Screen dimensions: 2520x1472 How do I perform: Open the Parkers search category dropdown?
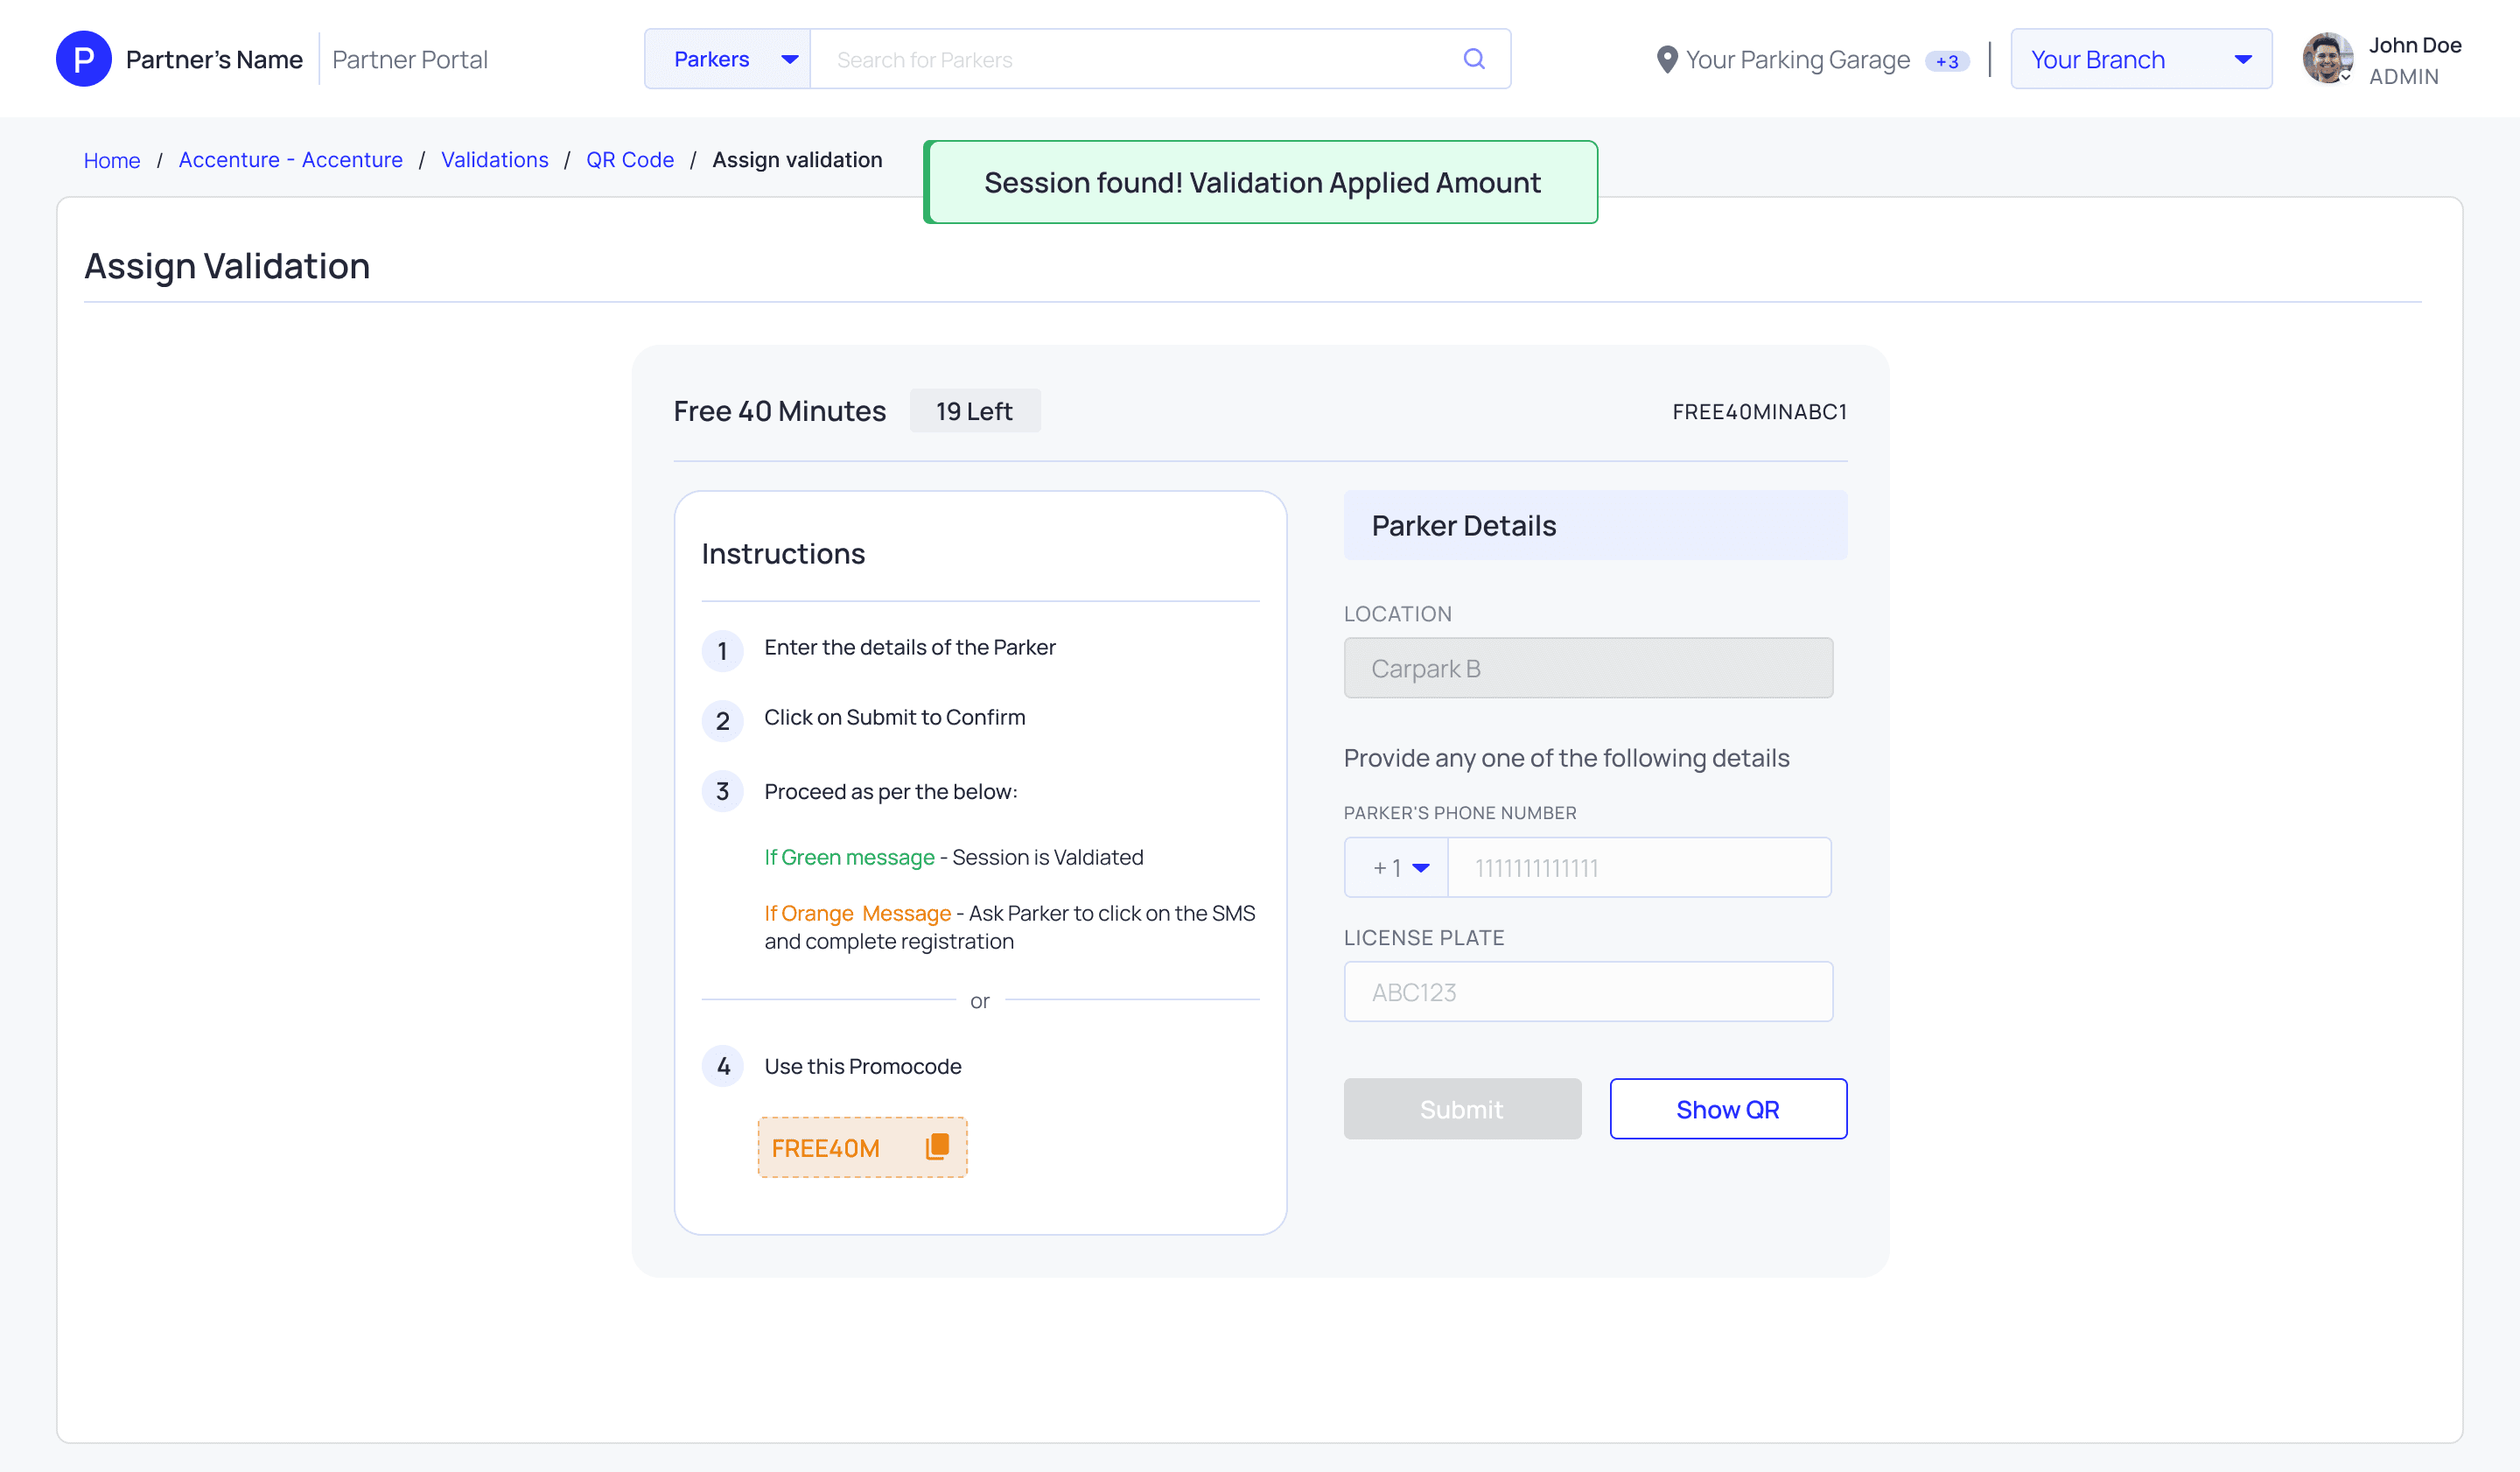[x=728, y=59]
